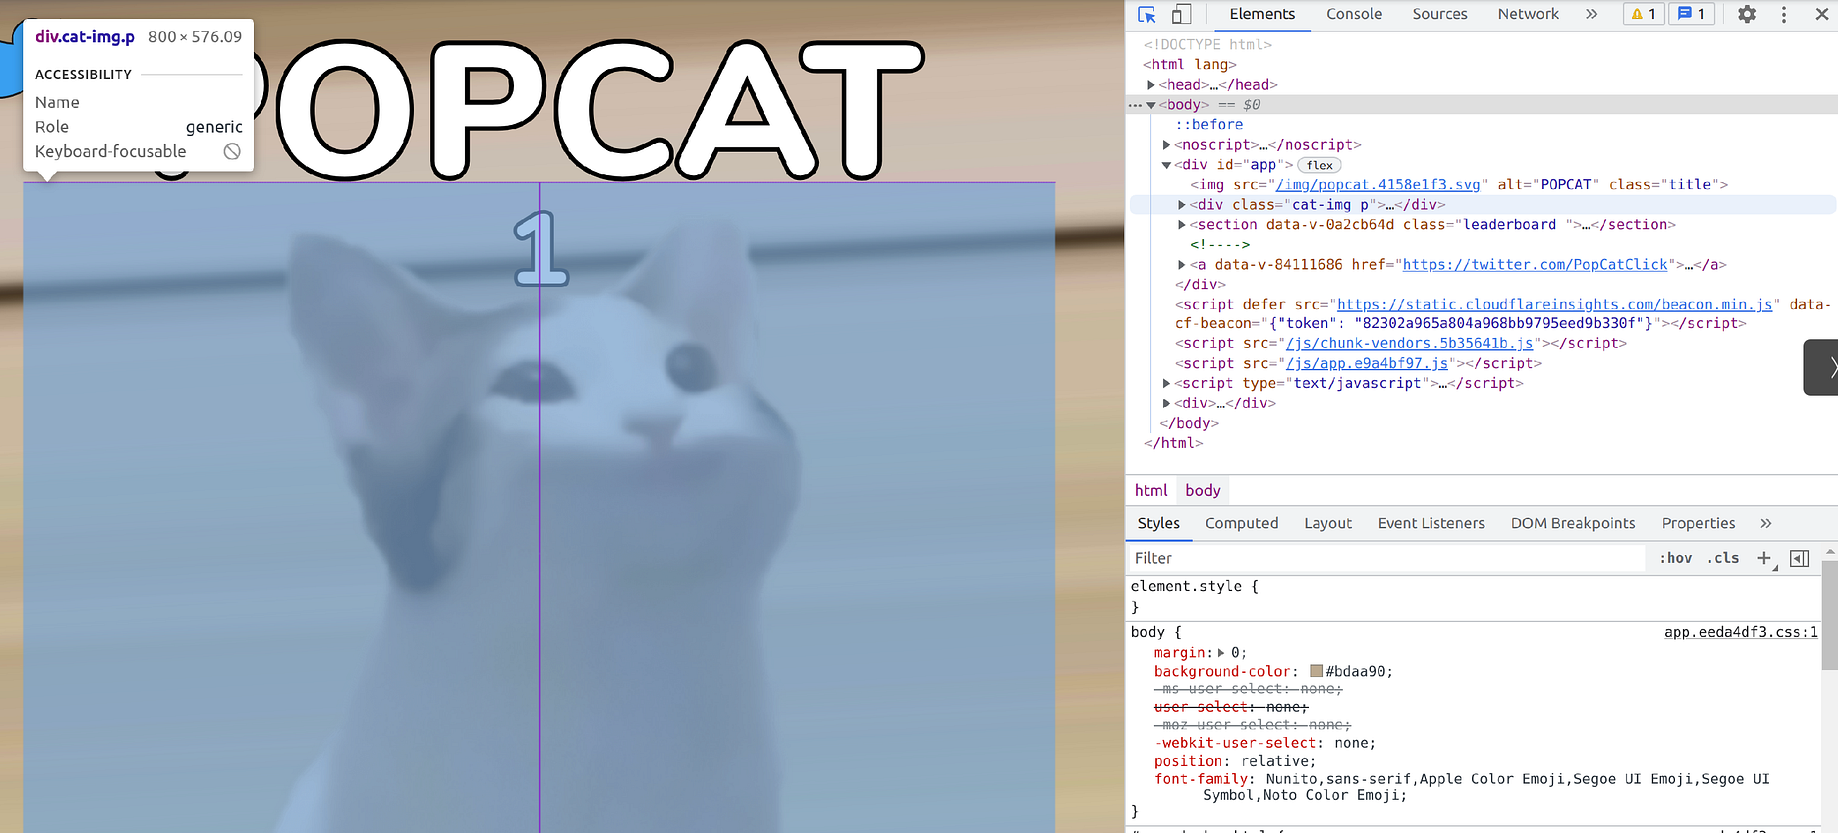
Task: Open the chunk-vendors.5b35641b.js link
Action: point(1409,343)
